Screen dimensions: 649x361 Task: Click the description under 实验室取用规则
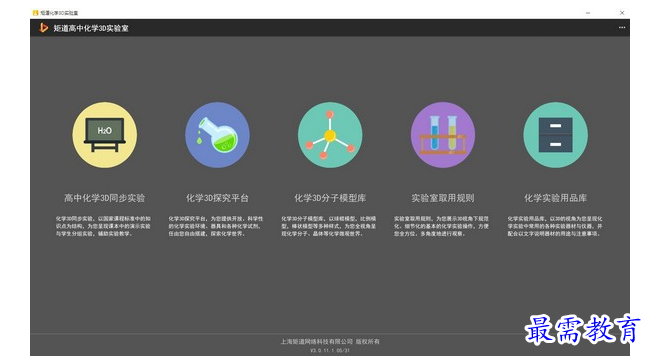441,226
